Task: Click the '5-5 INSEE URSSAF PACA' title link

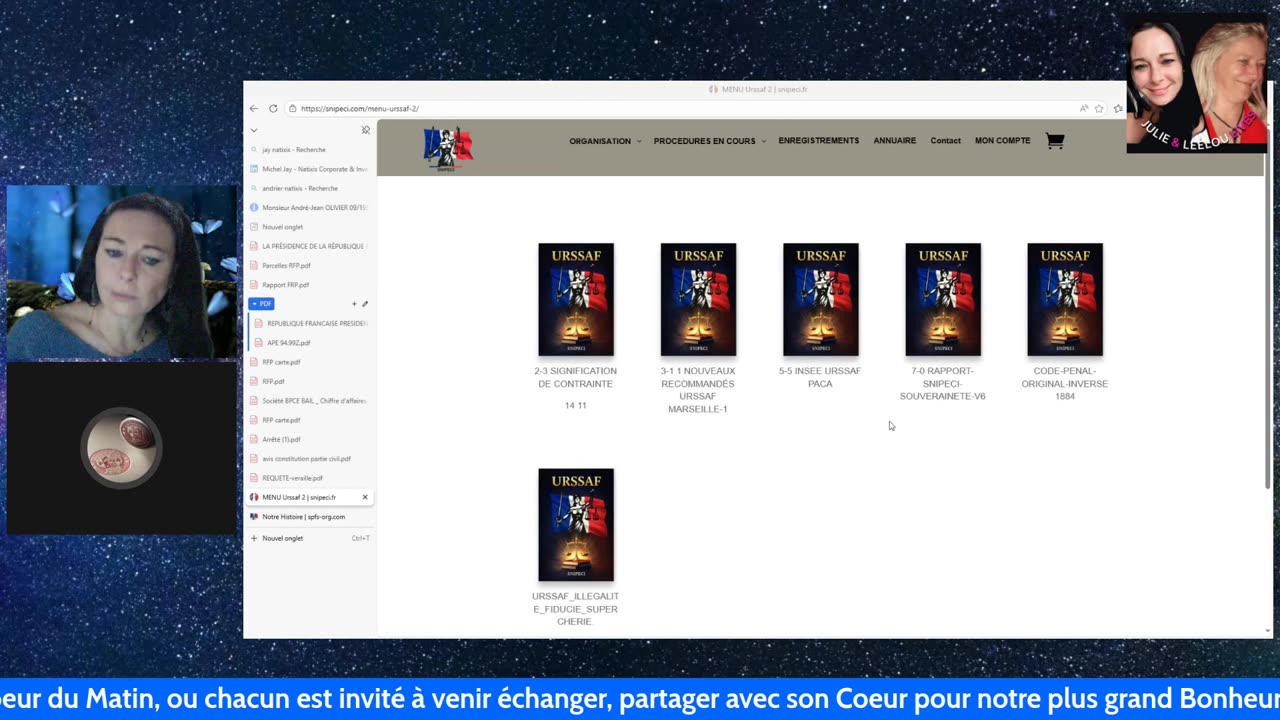Action: (820, 377)
